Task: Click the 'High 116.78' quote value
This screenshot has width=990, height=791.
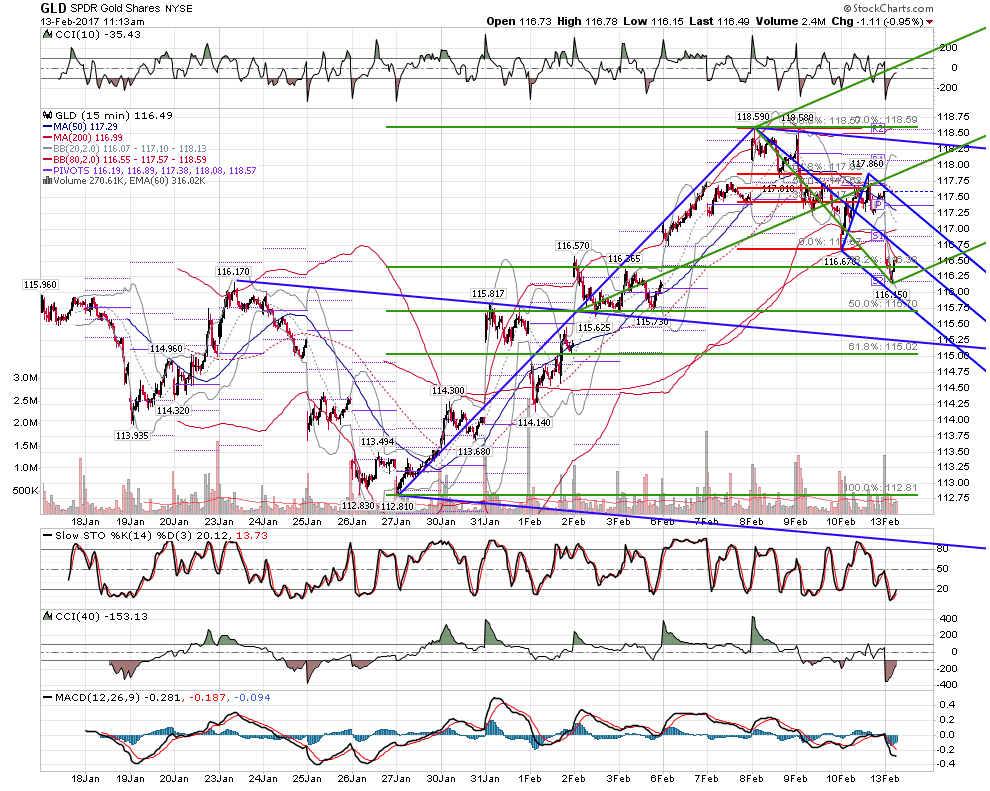Action: [587, 21]
